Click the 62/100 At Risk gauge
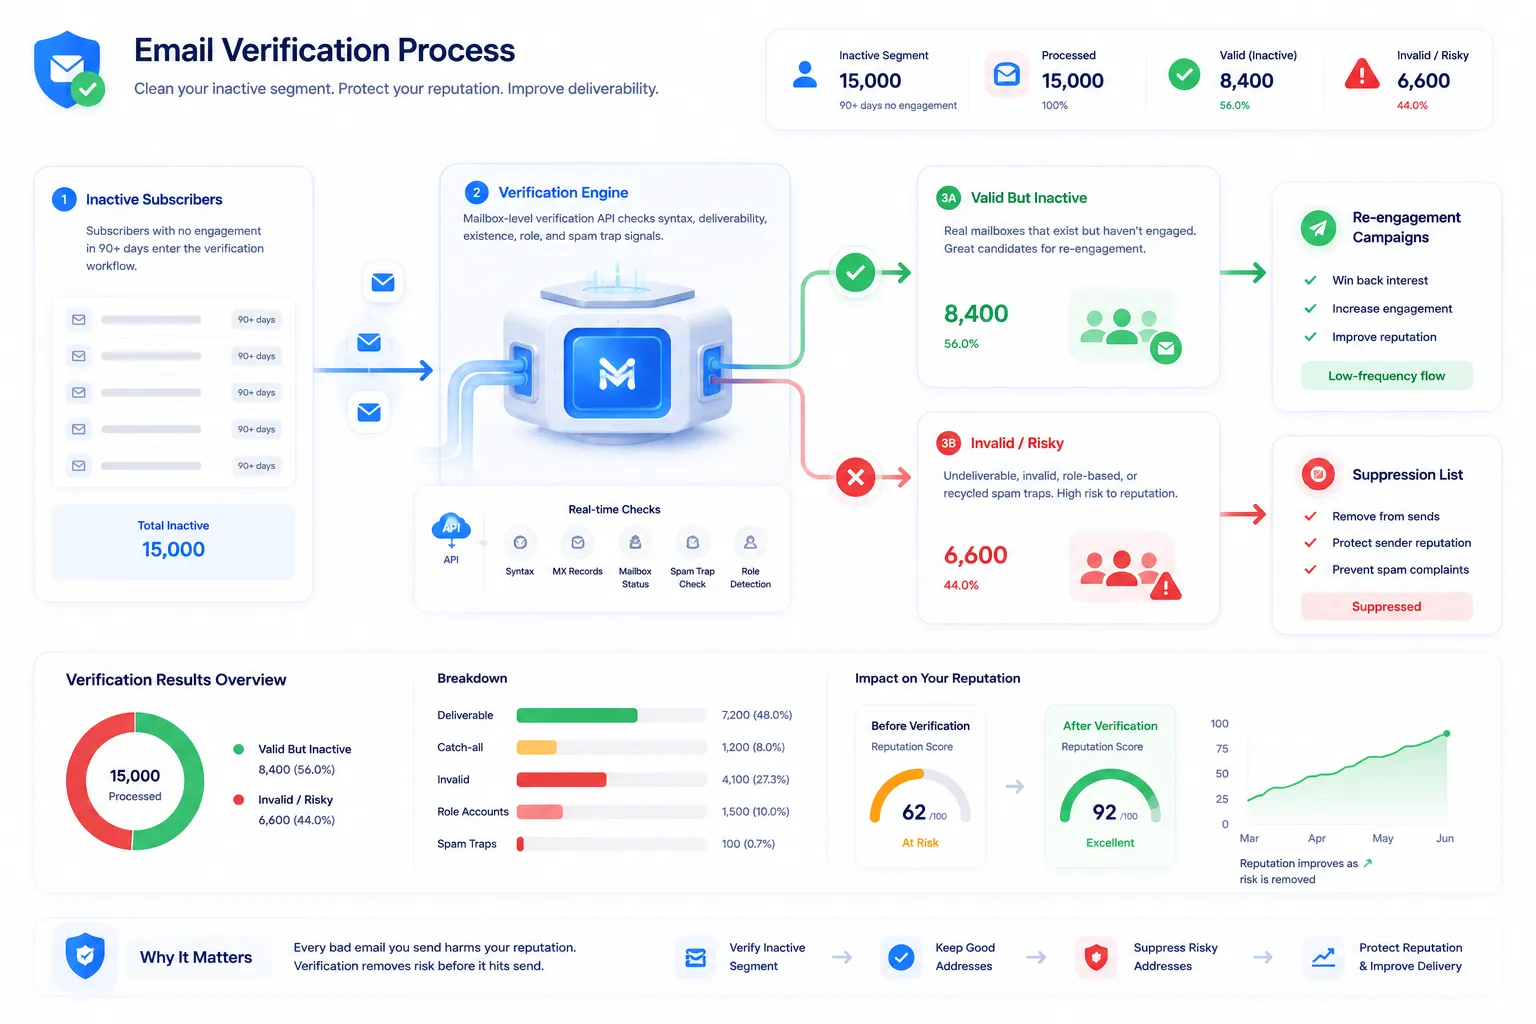Image resolution: width=1536 pixels, height=1024 pixels. coord(920,797)
